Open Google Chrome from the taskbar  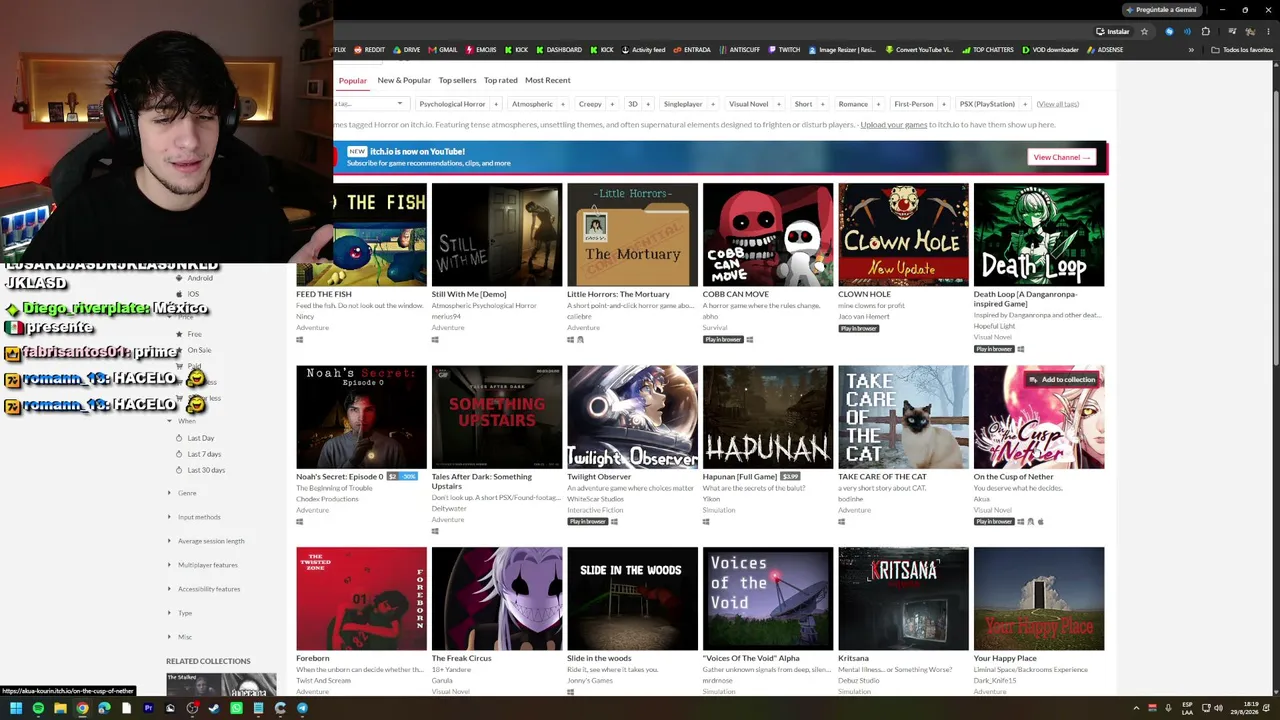point(82,709)
